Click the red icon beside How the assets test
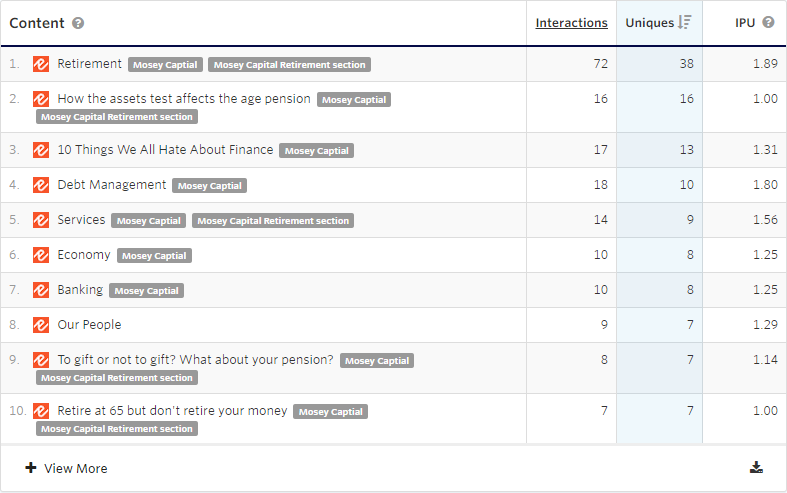This screenshot has height=493, width=787. click(x=41, y=99)
